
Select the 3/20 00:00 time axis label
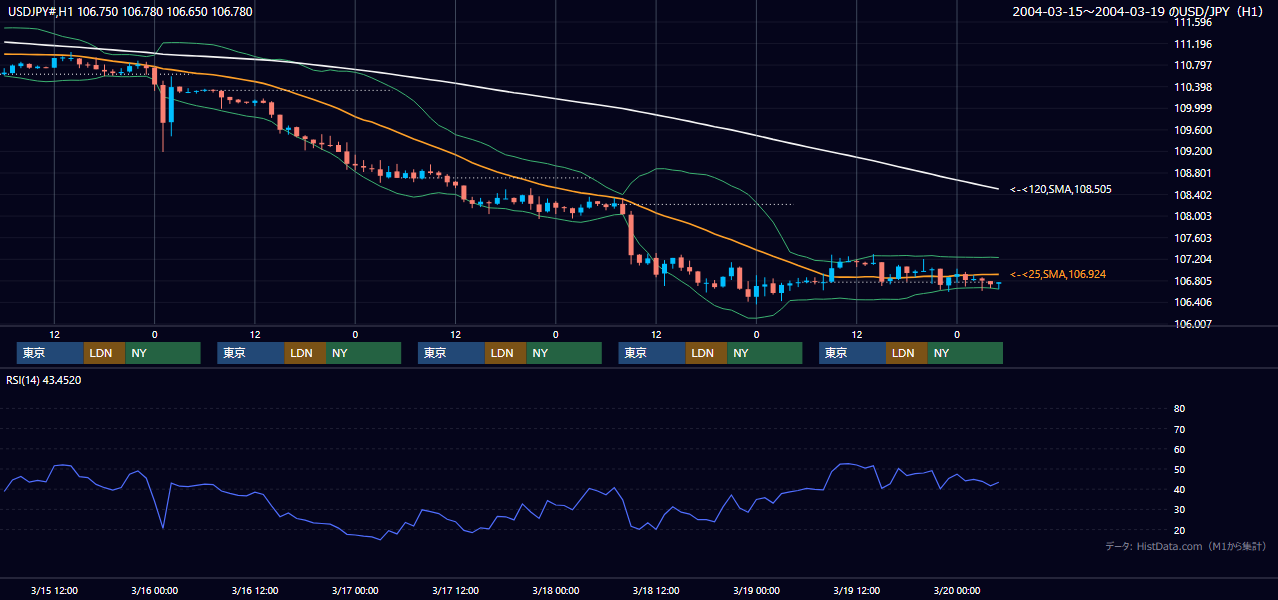(x=957, y=590)
